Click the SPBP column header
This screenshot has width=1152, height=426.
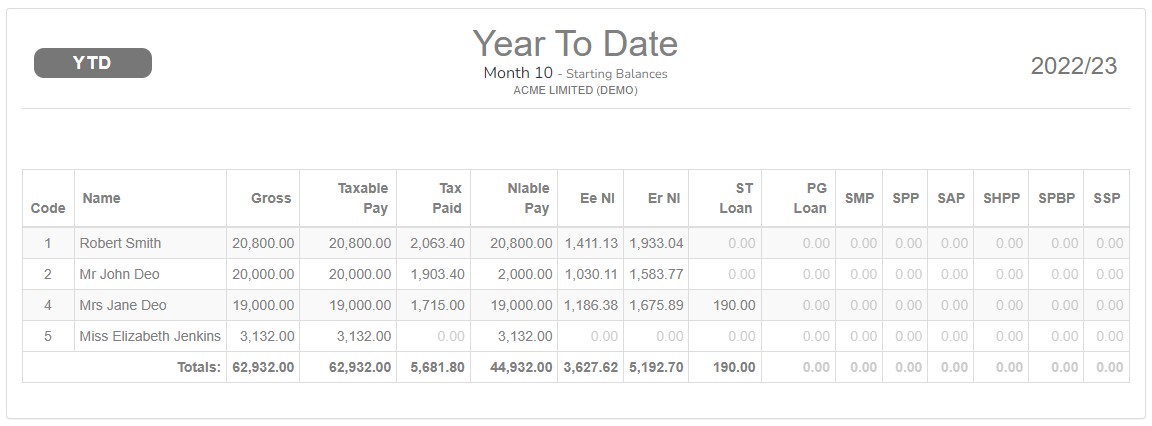point(1056,198)
